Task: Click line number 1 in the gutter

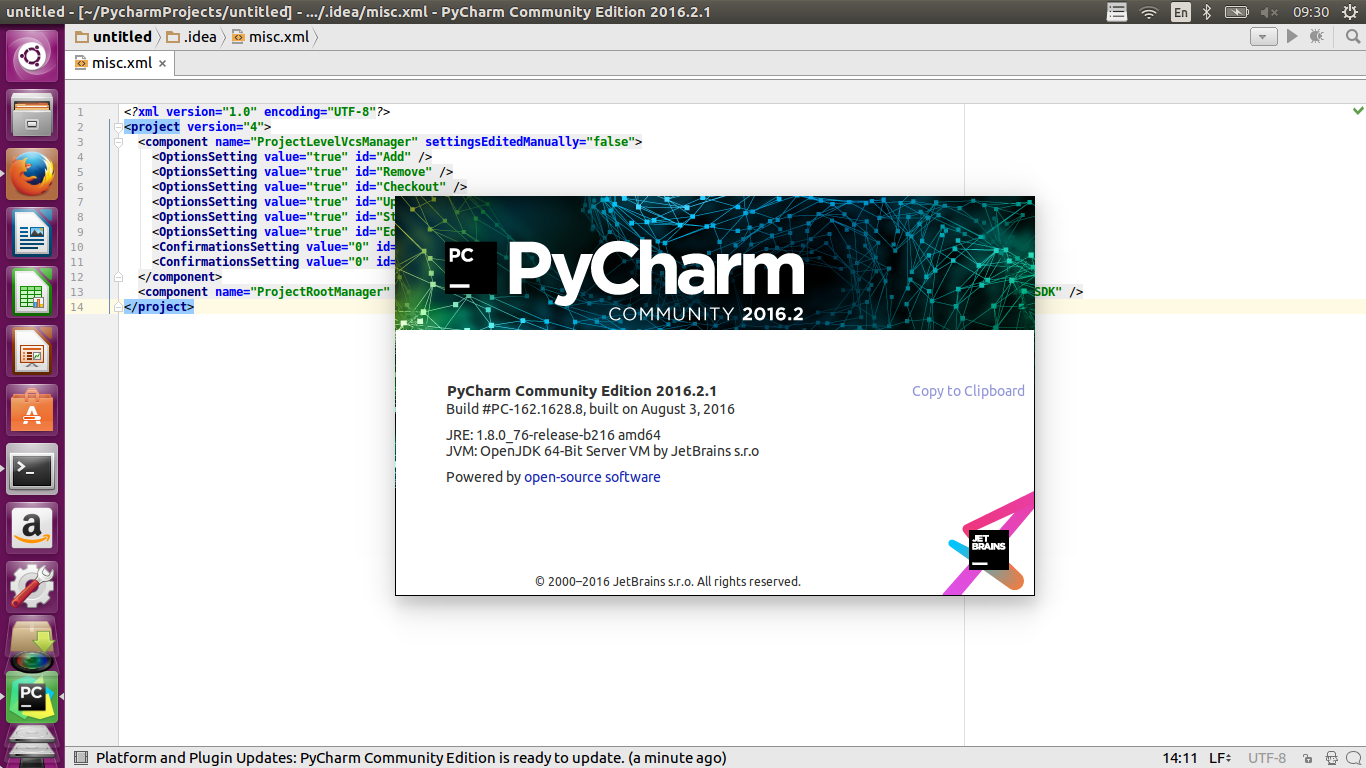Action: pyautogui.click(x=80, y=112)
